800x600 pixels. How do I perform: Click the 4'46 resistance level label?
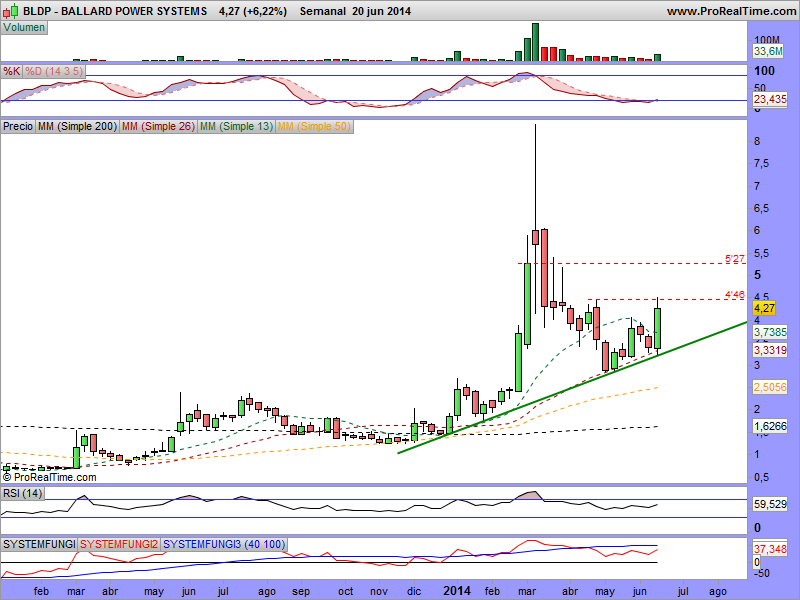(x=735, y=294)
